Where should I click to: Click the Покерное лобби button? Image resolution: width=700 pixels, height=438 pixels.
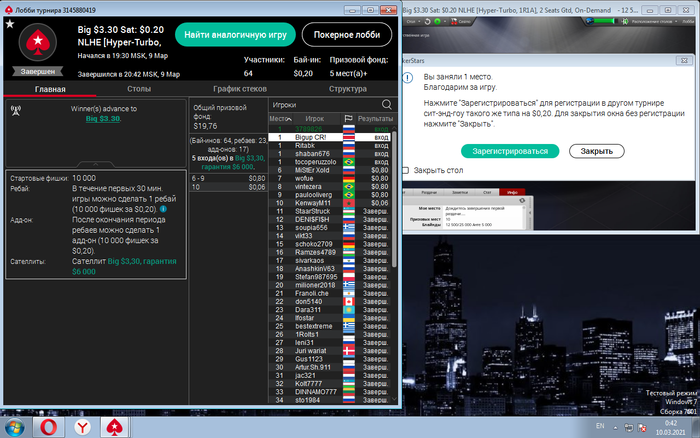tap(347, 34)
